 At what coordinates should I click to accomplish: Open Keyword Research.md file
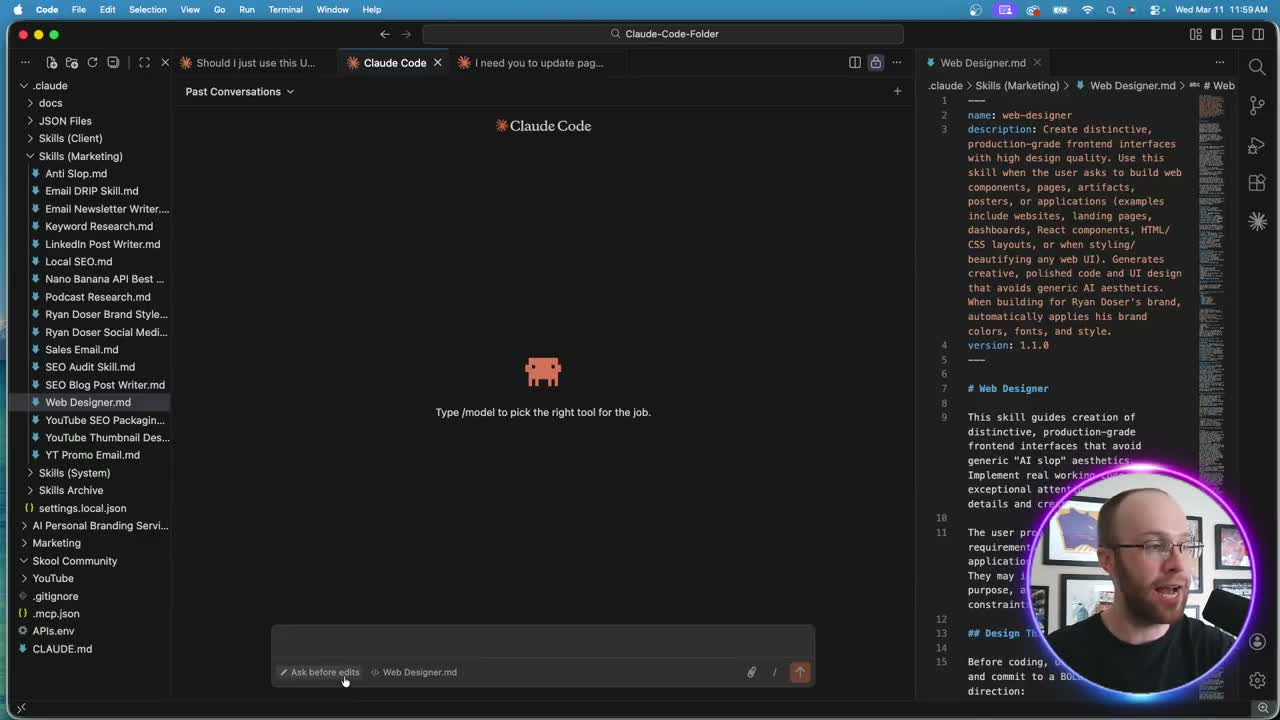pyautogui.click(x=98, y=226)
